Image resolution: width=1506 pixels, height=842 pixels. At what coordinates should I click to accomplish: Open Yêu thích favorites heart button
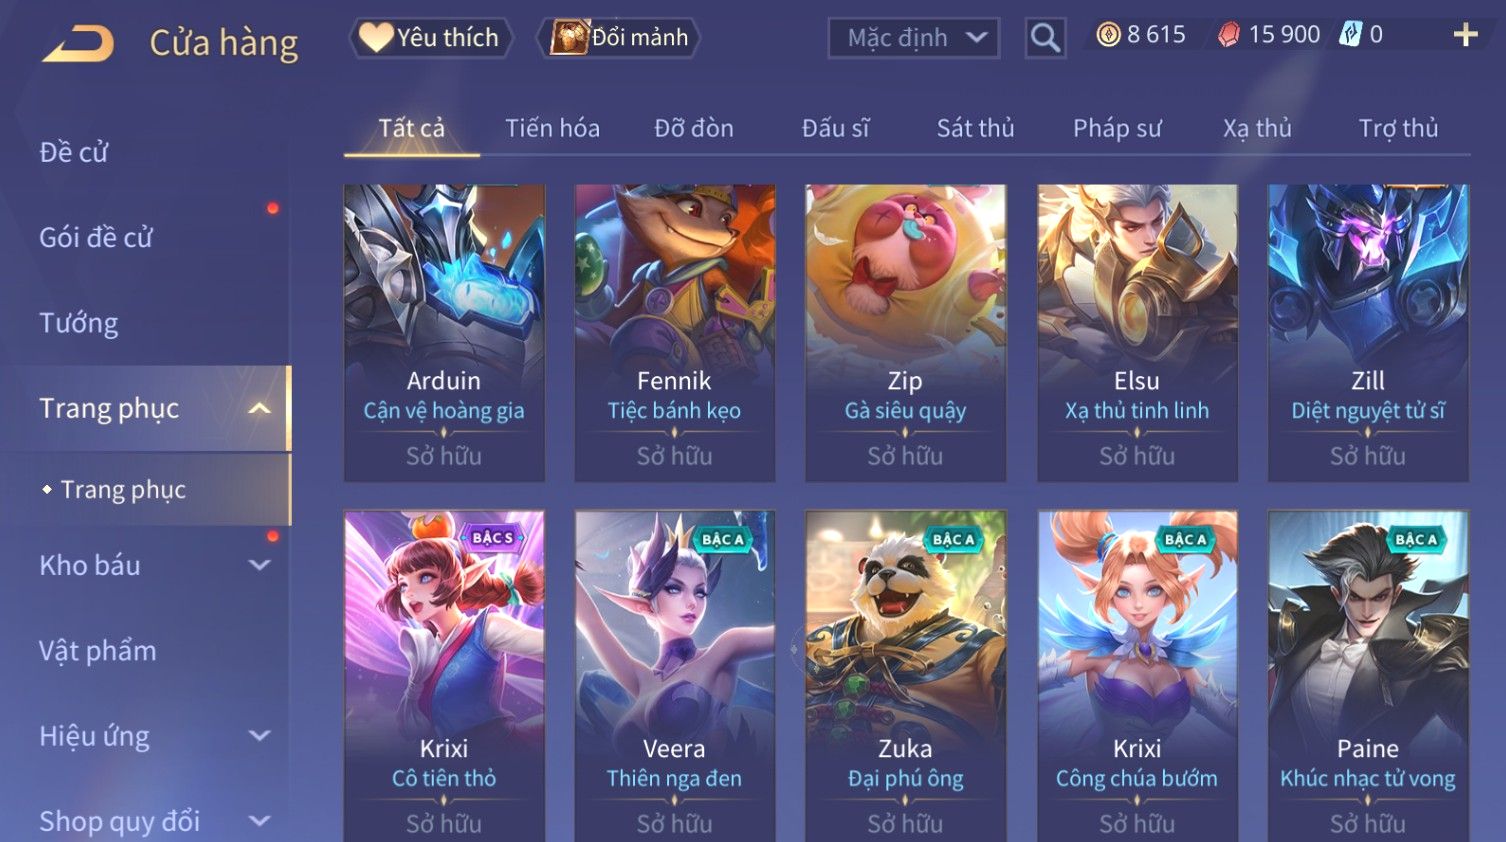click(x=430, y=38)
